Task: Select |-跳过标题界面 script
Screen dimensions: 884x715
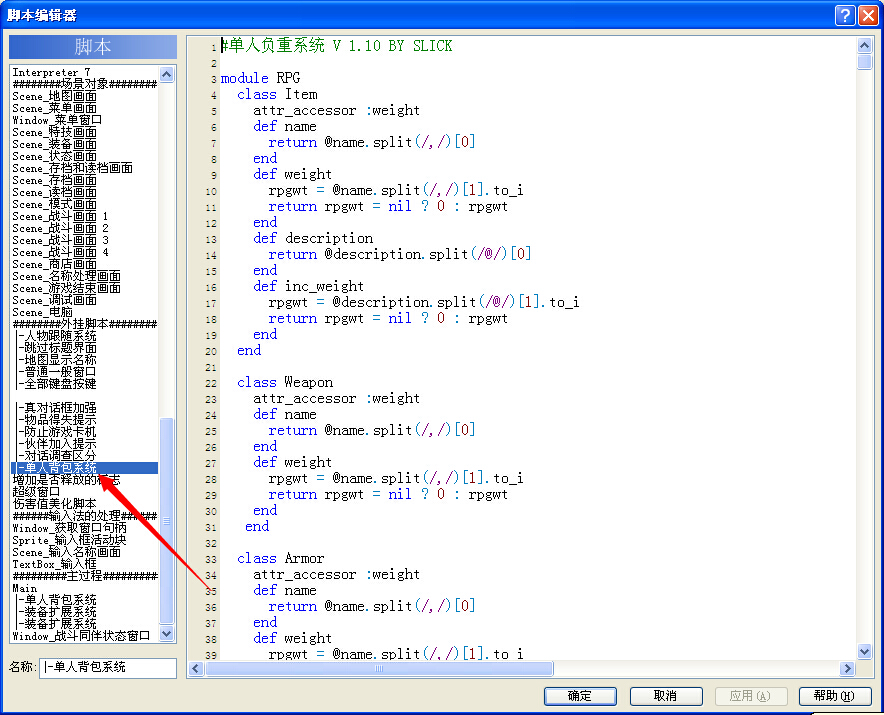Action: pyautogui.click(x=57, y=348)
